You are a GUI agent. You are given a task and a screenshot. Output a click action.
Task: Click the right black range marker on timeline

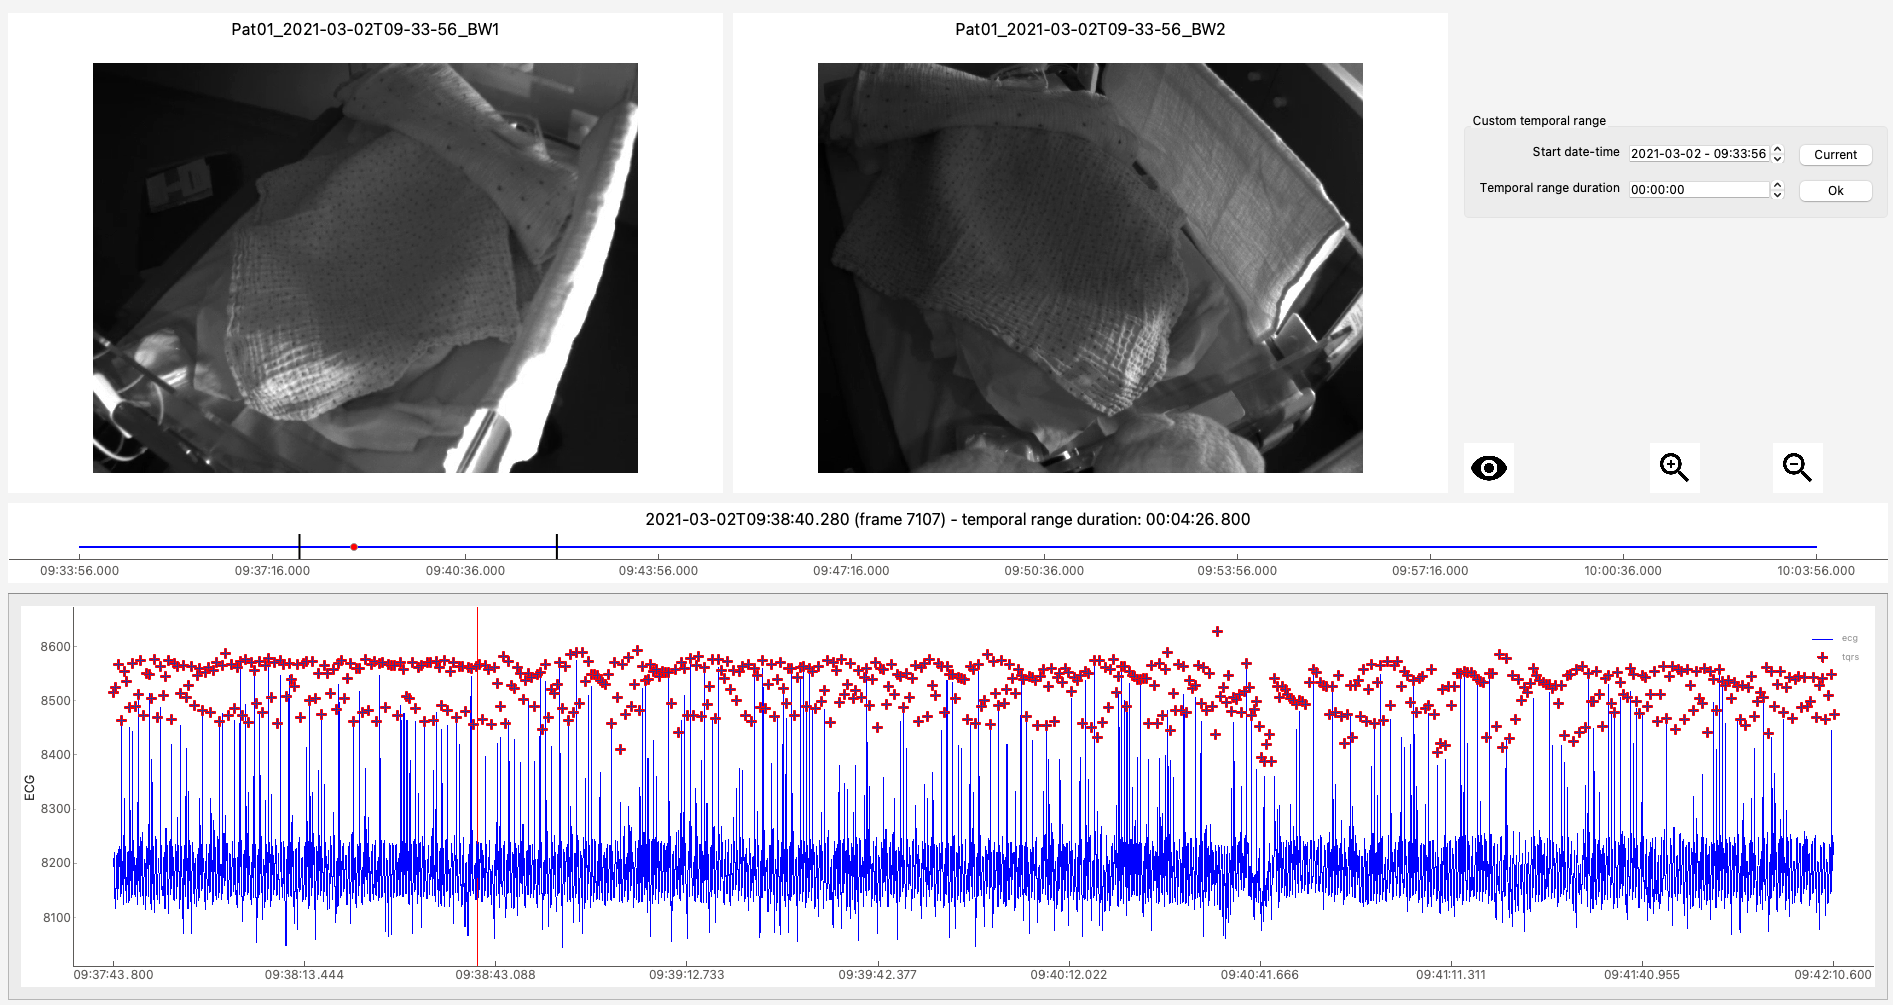click(557, 547)
